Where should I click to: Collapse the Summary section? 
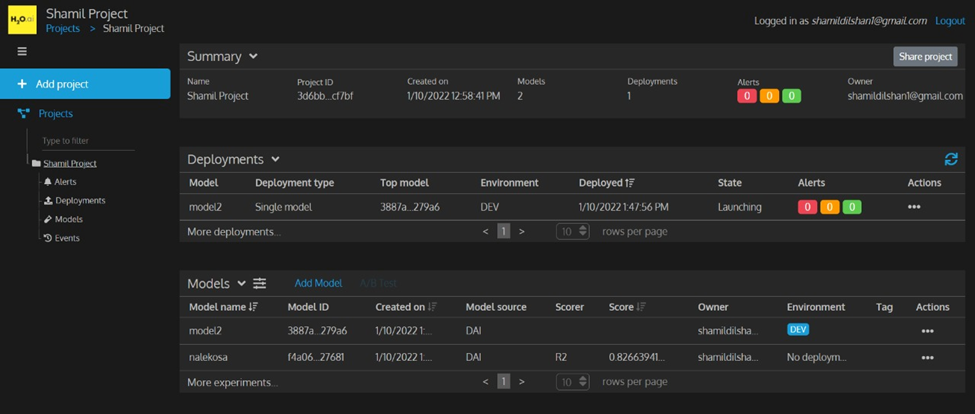pyautogui.click(x=253, y=57)
